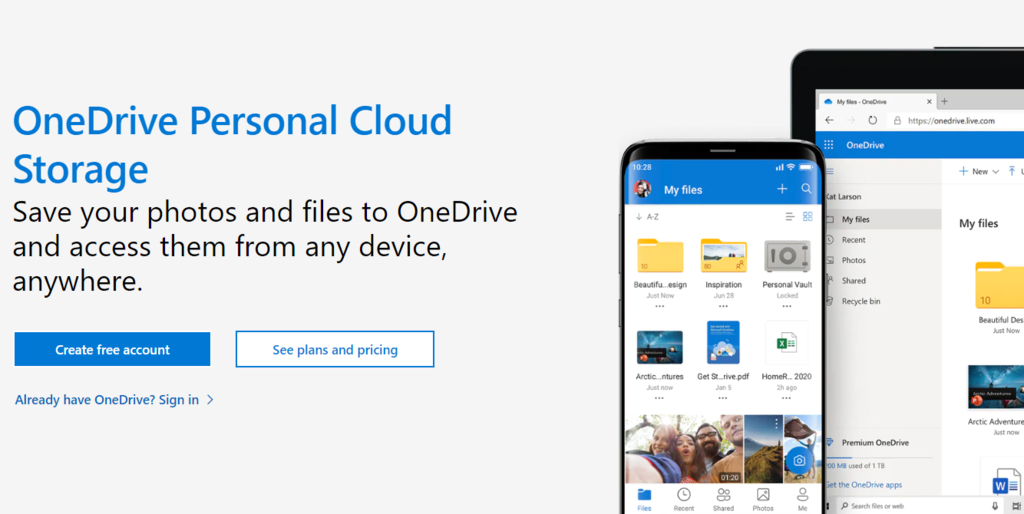Switch phone view to list layout icon
This screenshot has width=1024, height=514.
tap(790, 217)
